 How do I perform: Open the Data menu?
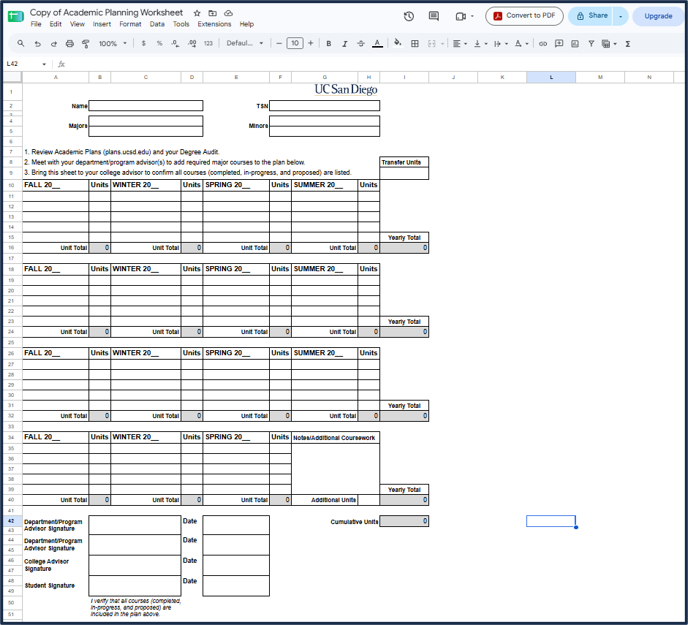(x=157, y=24)
